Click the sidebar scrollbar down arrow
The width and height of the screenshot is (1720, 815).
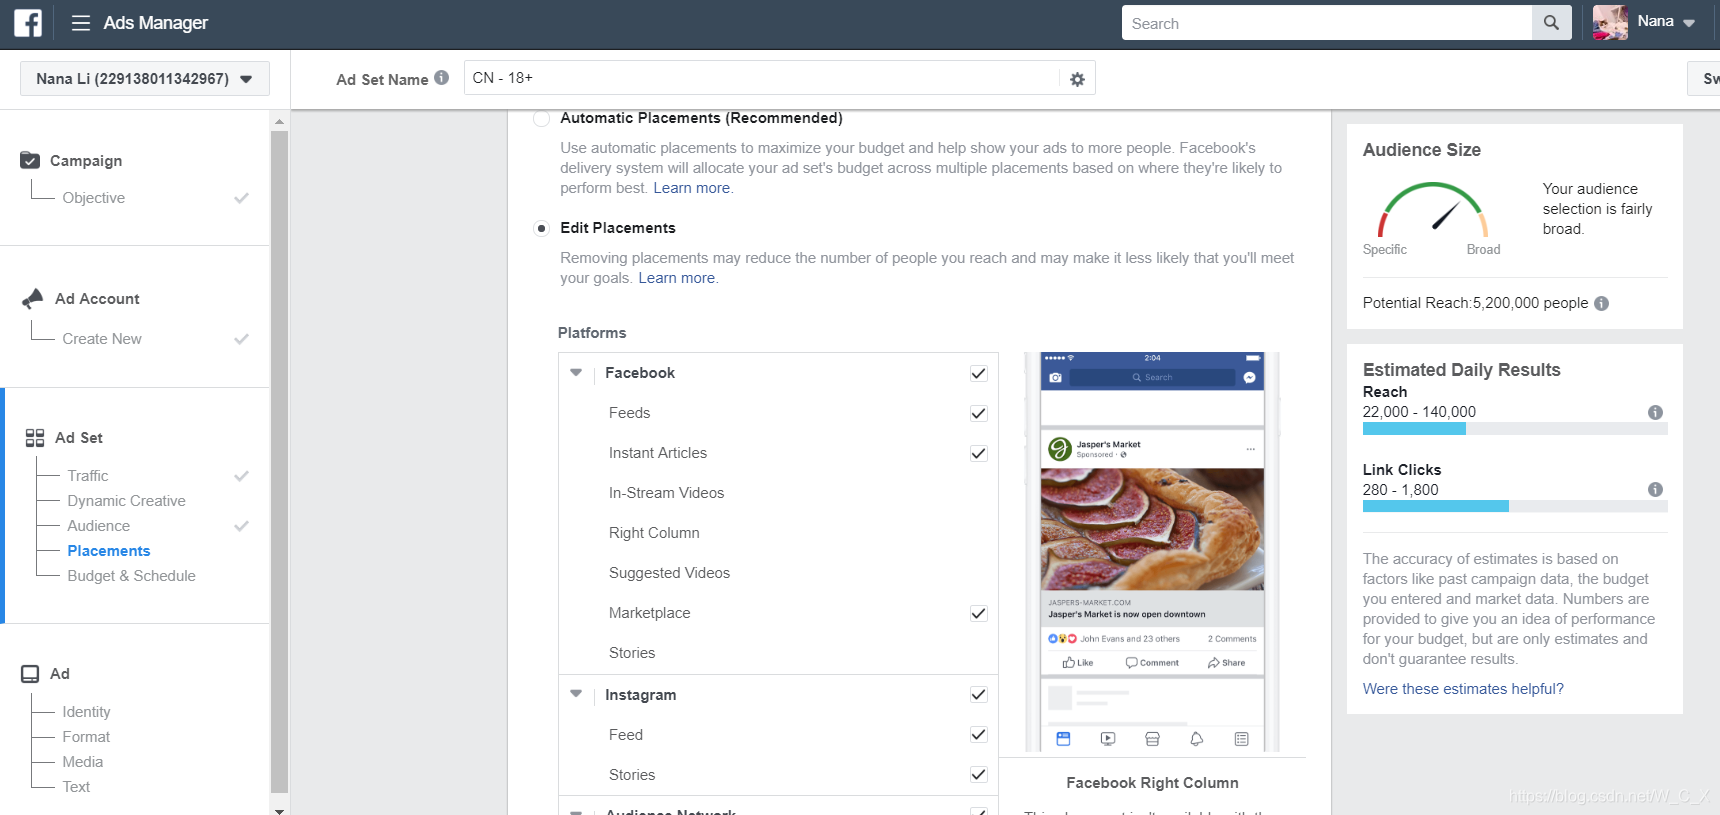tap(279, 809)
